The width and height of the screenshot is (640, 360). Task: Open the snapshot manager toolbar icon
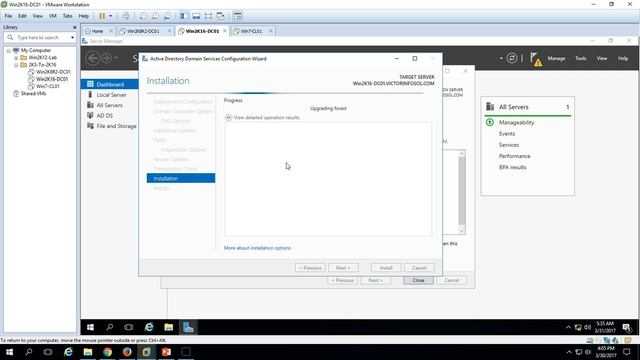pyautogui.click(x=167, y=16)
